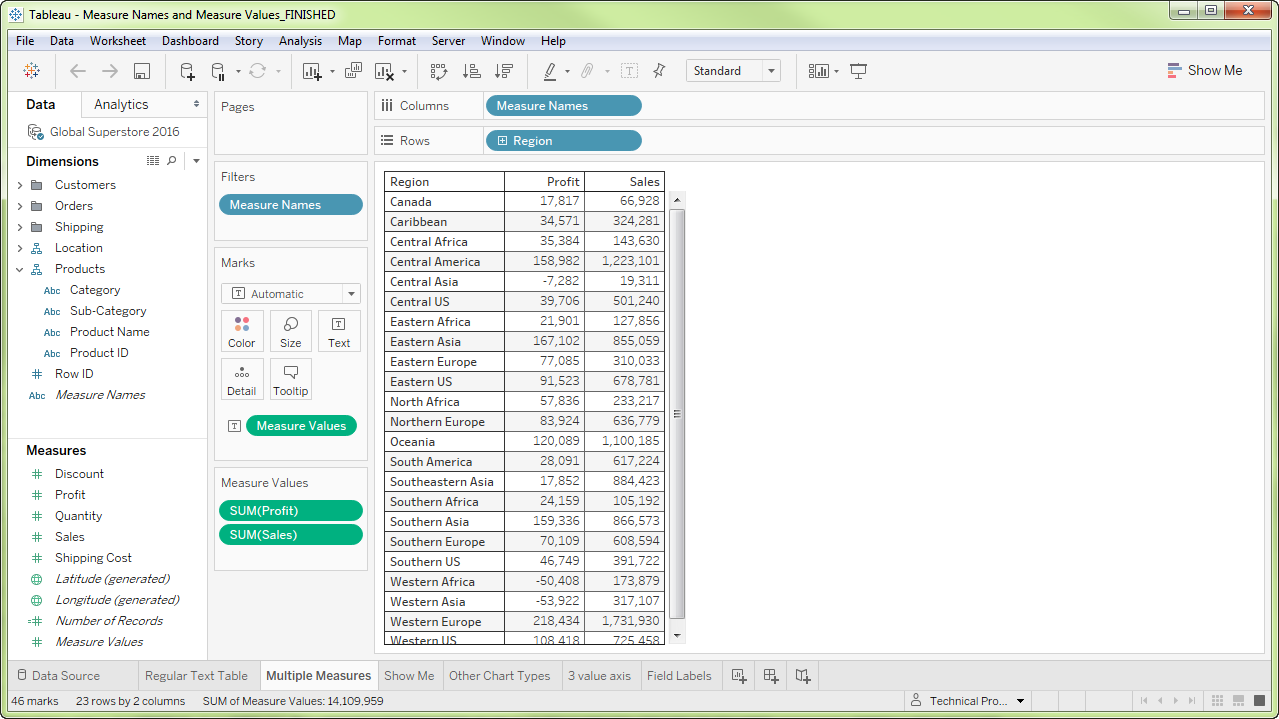The image size is (1279, 719).
Task: Click the Add New Data Source icon
Action: 187,71
